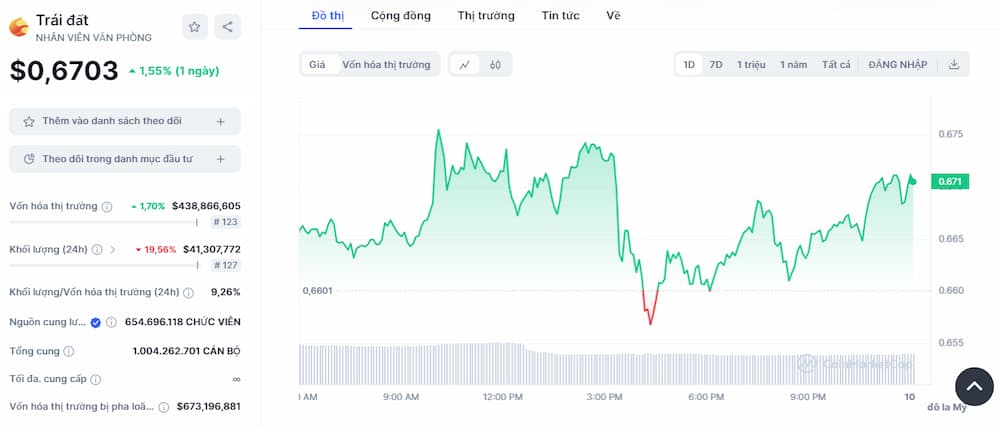The image size is (1000, 427).
Task: Click the info icon beside Vốn hóa thị trường
Action: coord(107,206)
